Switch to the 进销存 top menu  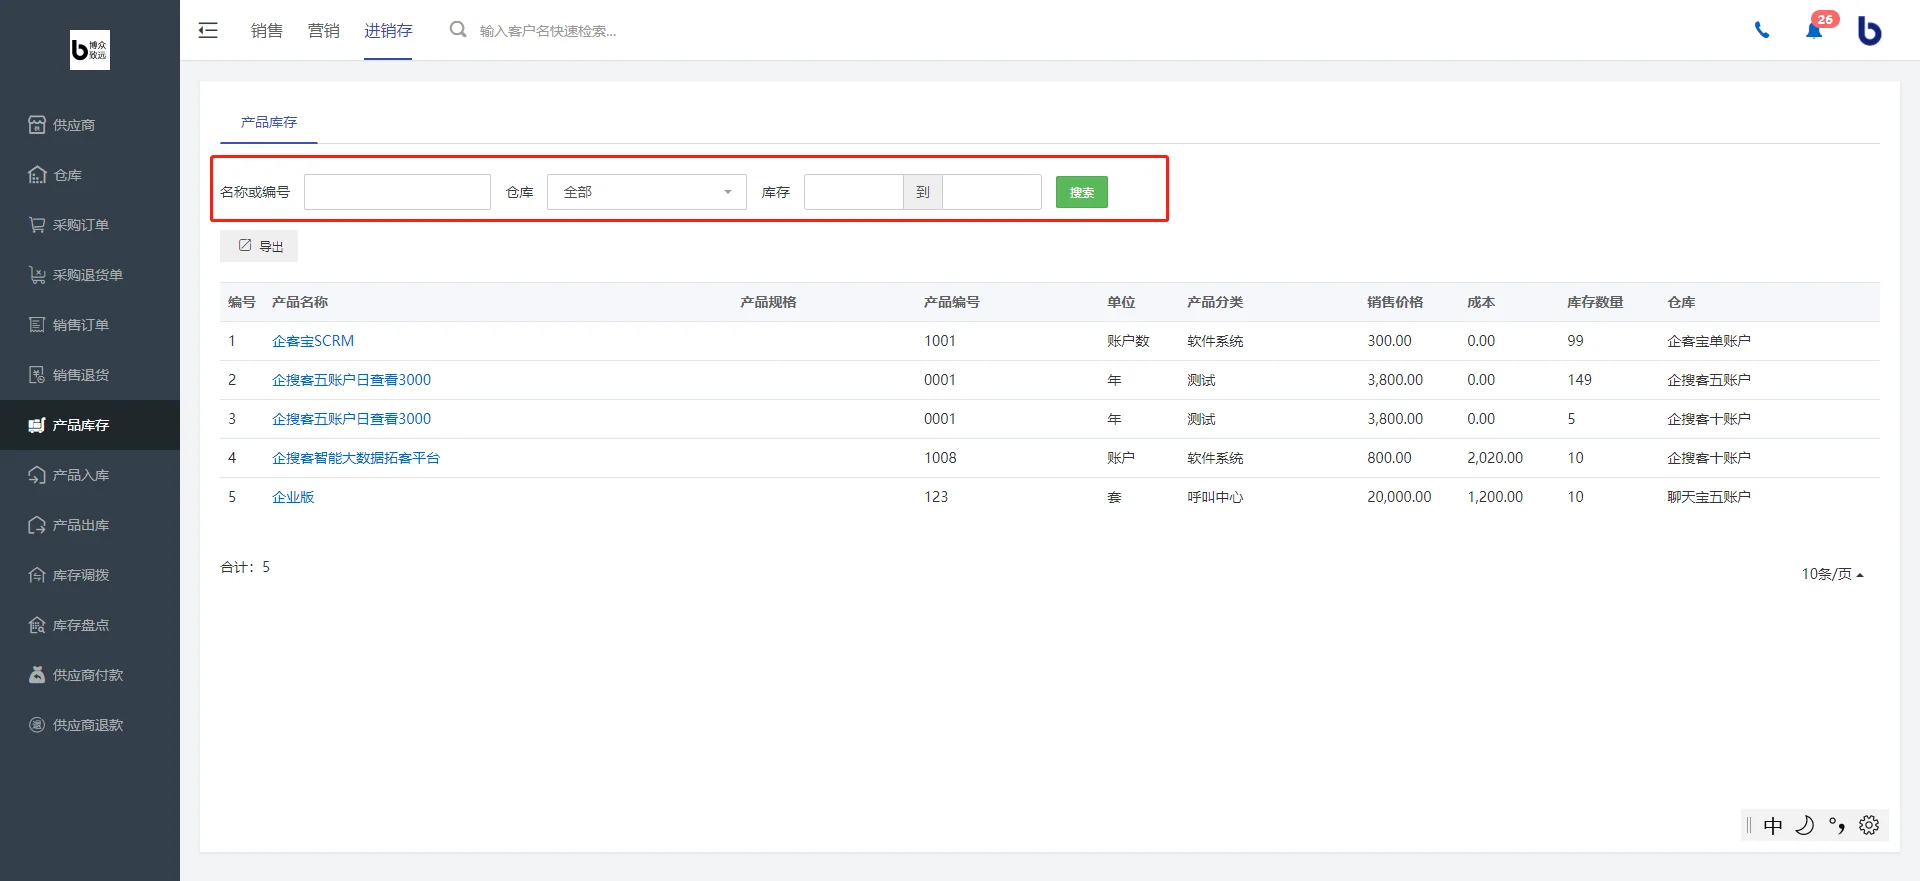(388, 31)
